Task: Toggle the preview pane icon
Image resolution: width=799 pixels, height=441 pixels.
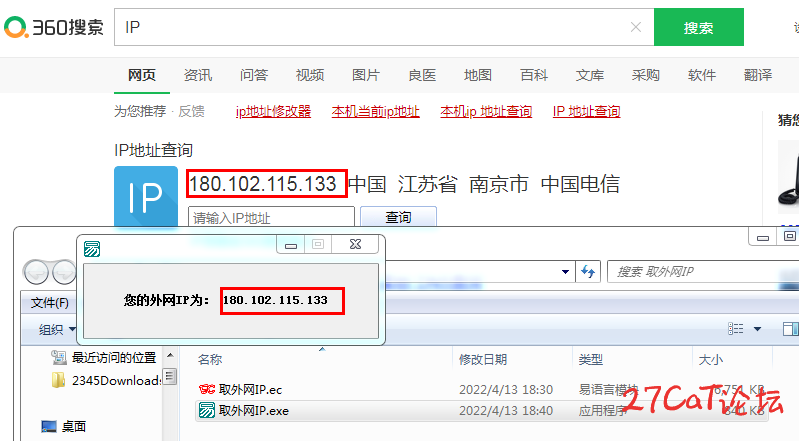Action: (x=790, y=329)
